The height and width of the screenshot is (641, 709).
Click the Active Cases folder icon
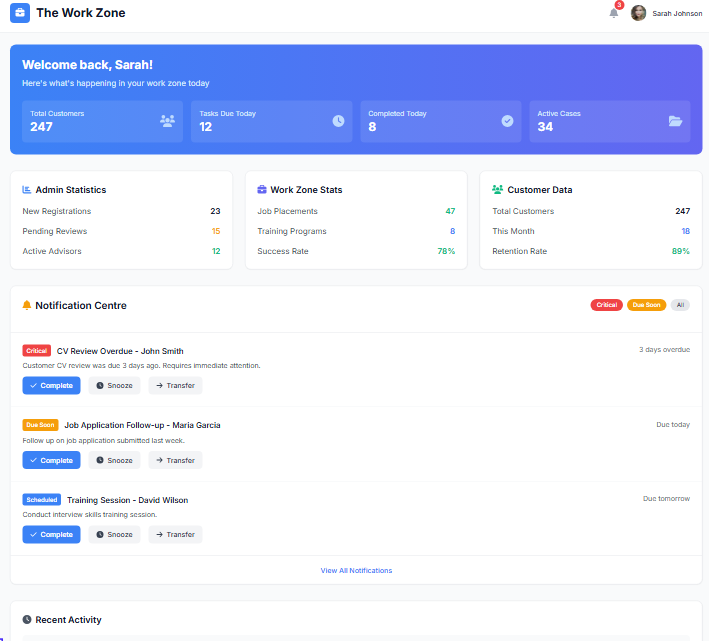pyautogui.click(x=676, y=121)
